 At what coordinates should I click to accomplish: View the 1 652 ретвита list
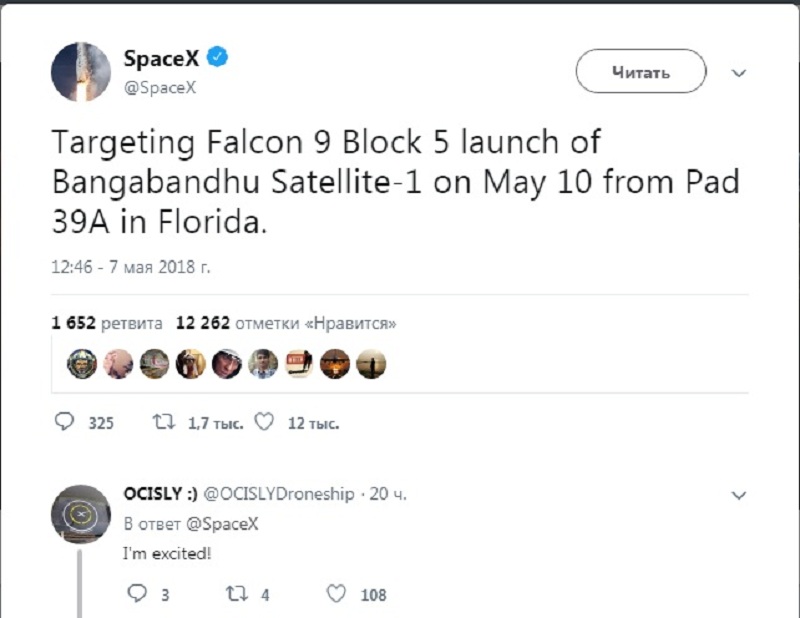[107, 323]
